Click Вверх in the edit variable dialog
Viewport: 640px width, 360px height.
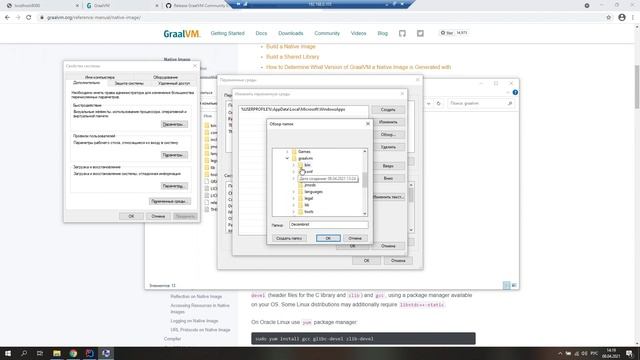(x=388, y=166)
